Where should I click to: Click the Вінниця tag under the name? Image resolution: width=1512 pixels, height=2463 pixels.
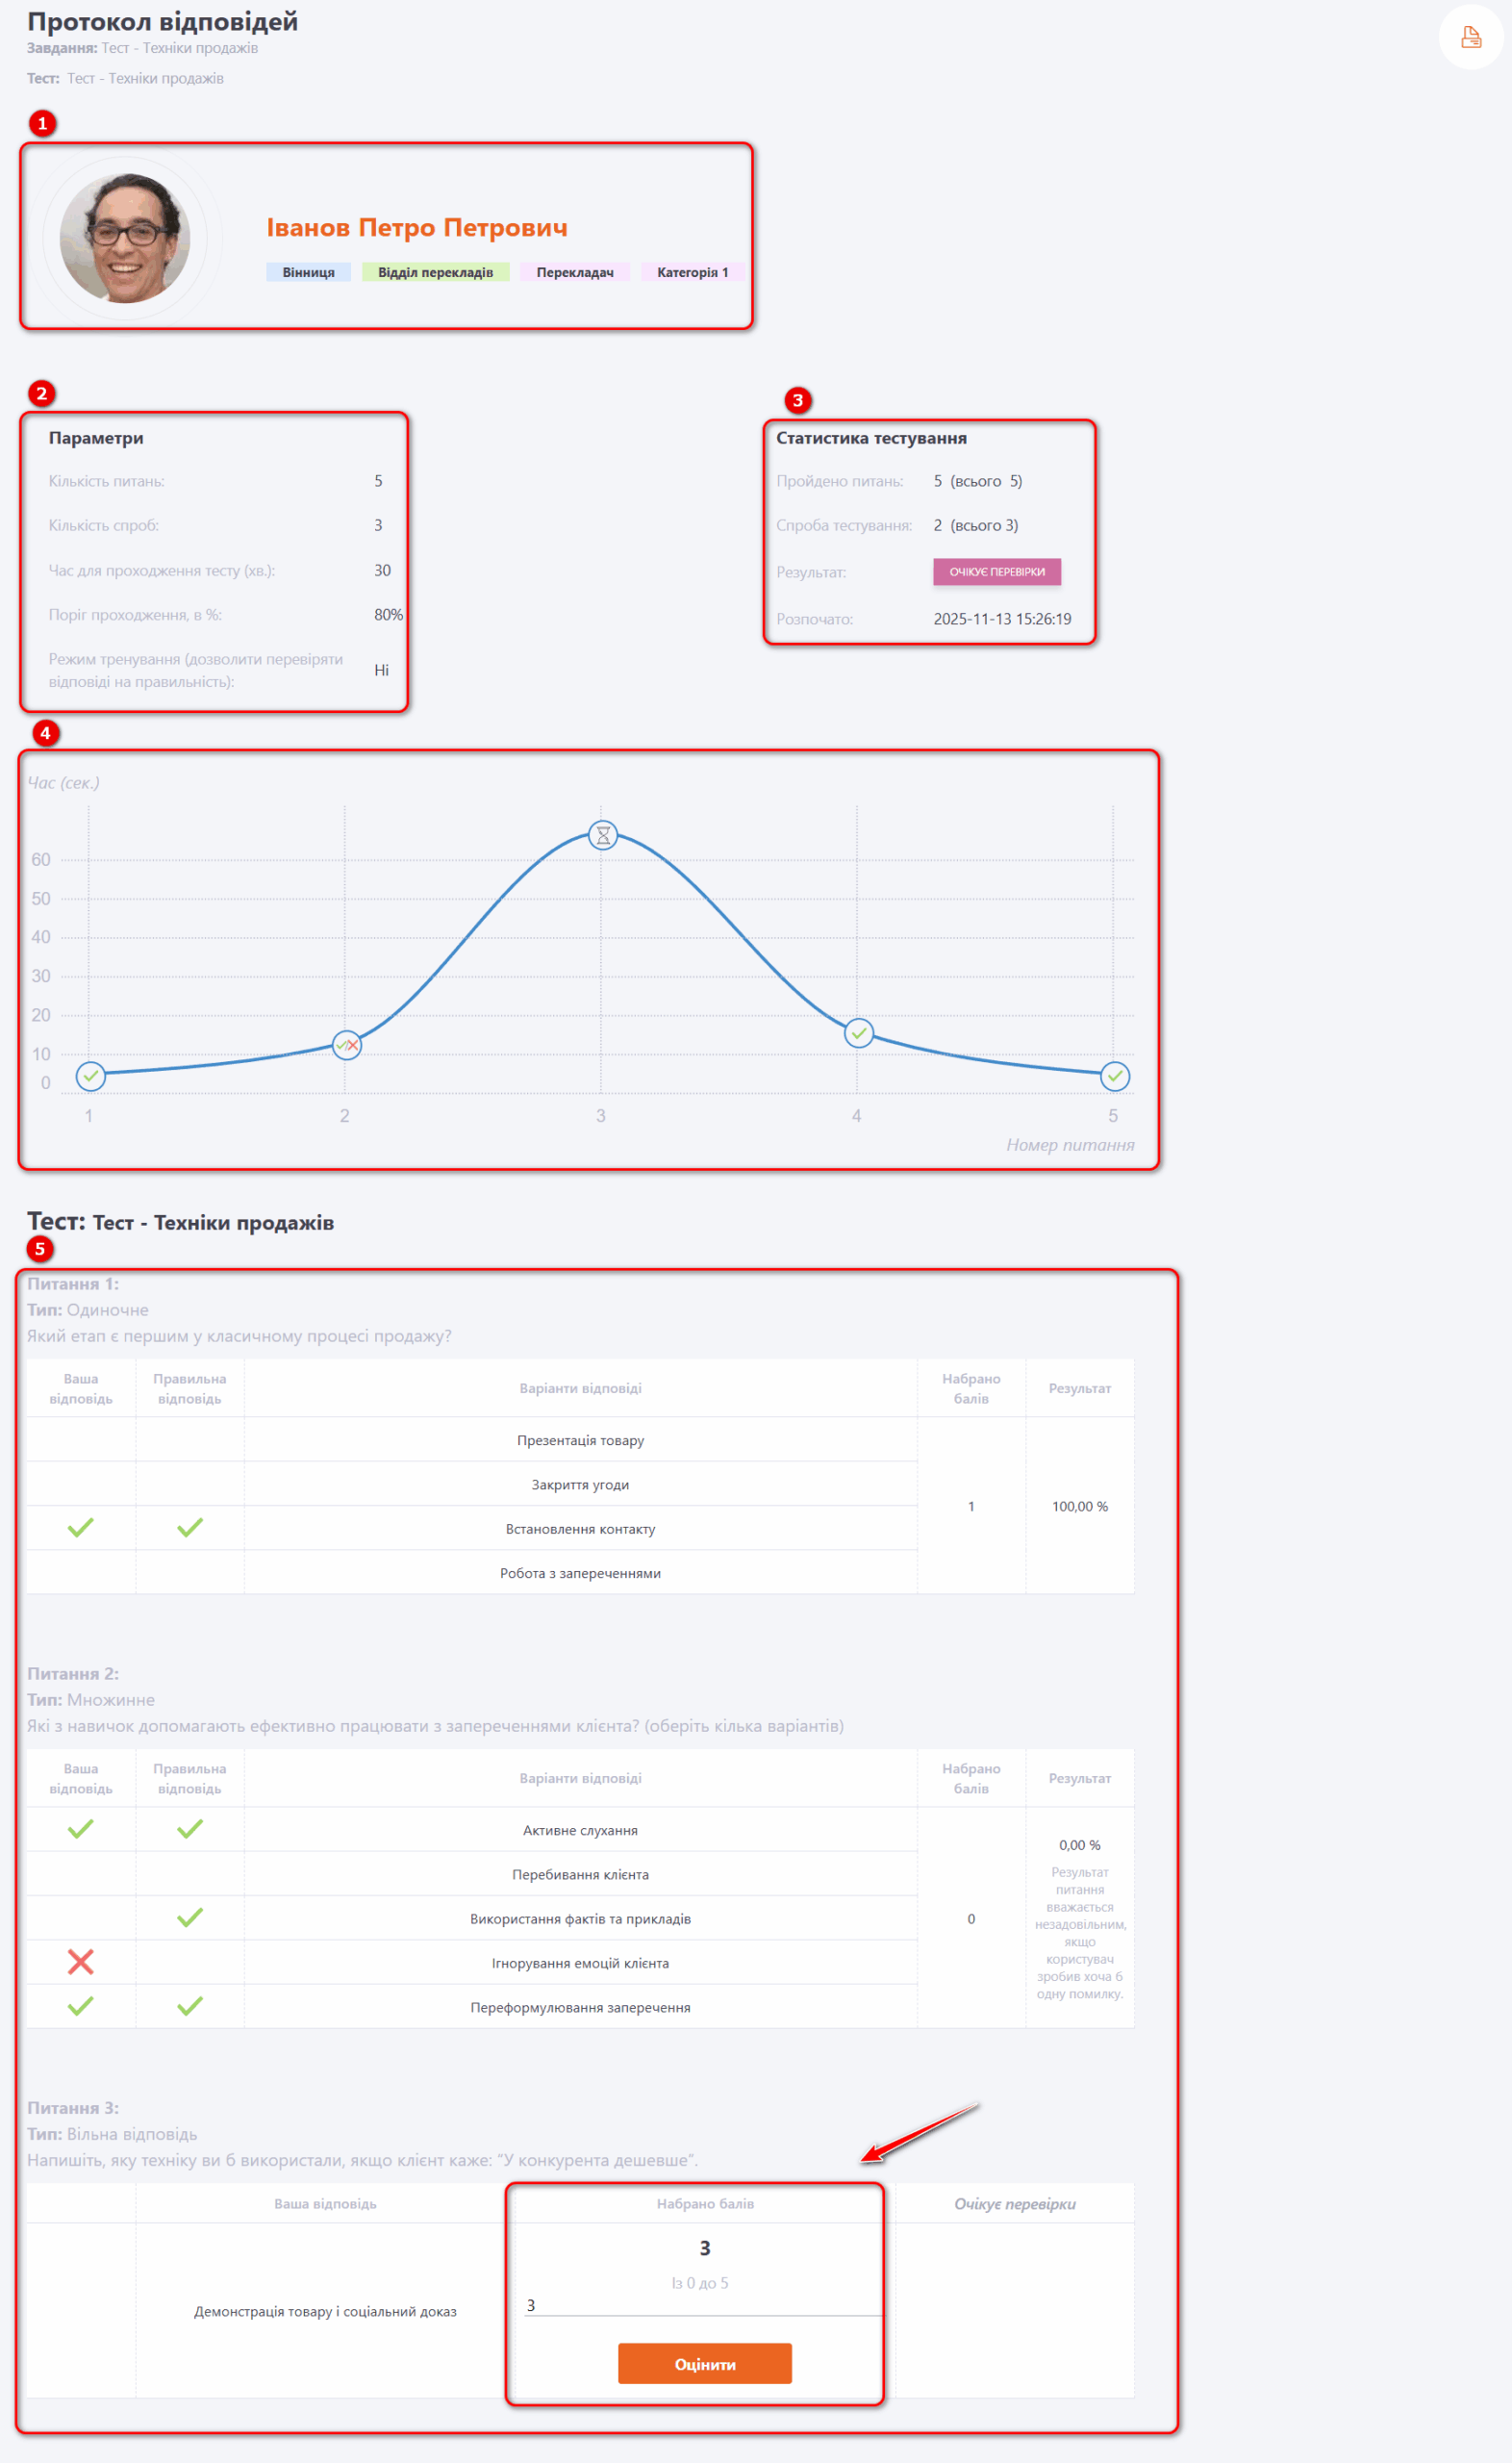[x=308, y=272]
